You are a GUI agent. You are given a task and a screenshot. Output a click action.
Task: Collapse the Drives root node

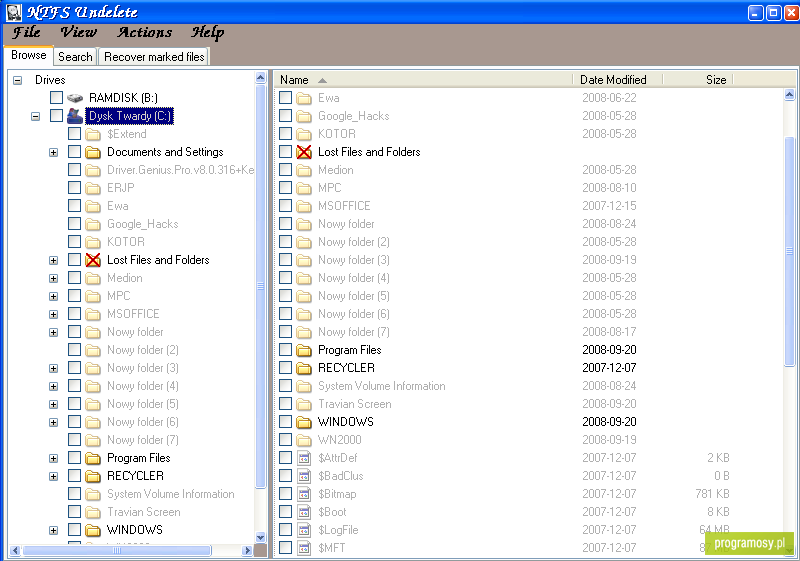(17, 80)
